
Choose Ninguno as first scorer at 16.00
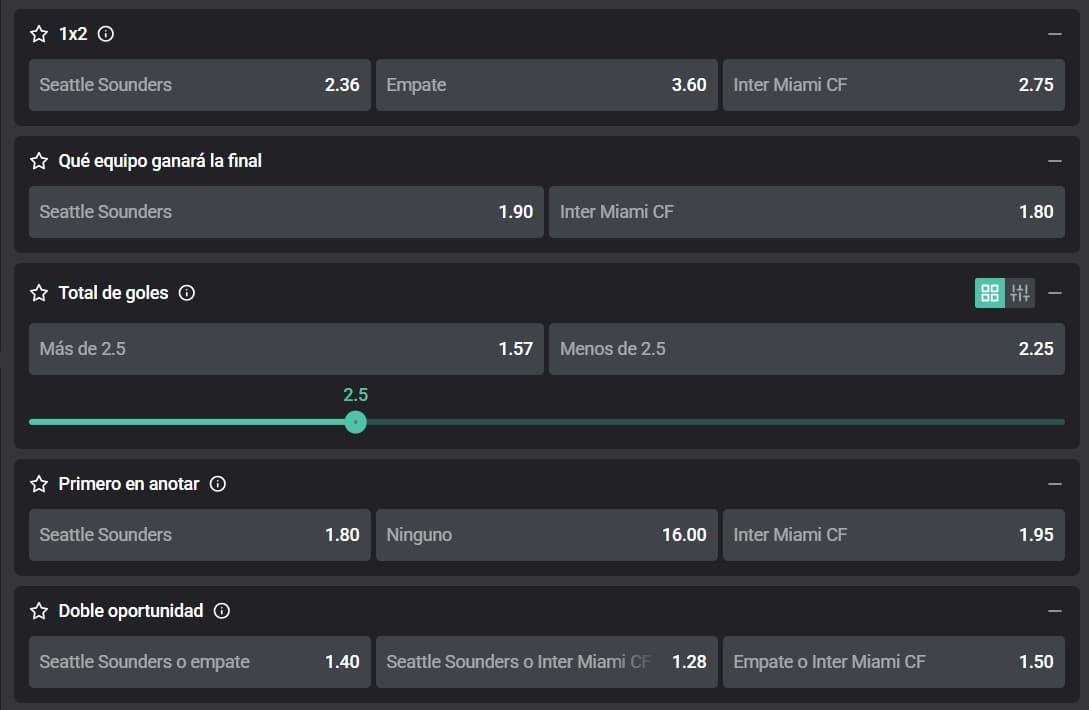546,535
